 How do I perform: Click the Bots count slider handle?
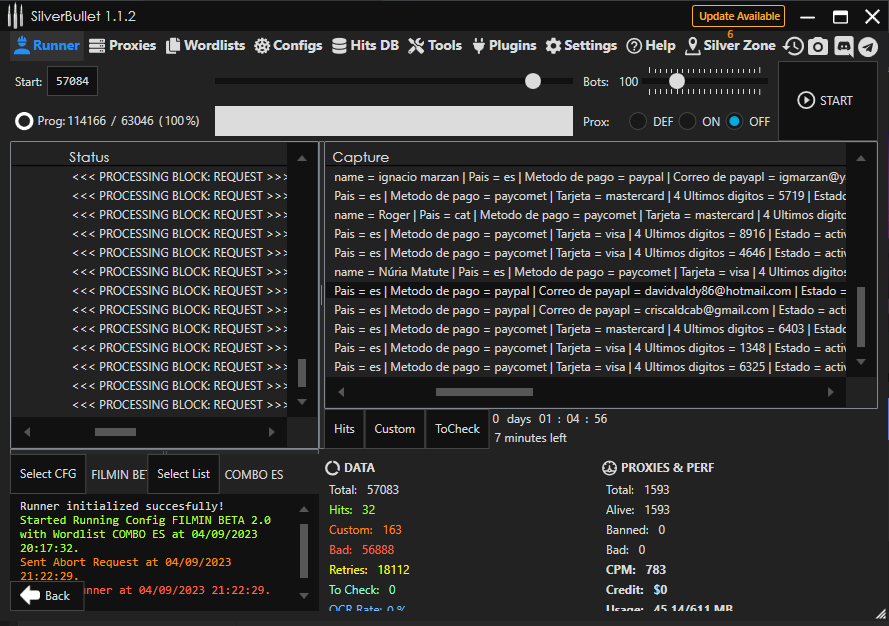click(x=676, y=81)
